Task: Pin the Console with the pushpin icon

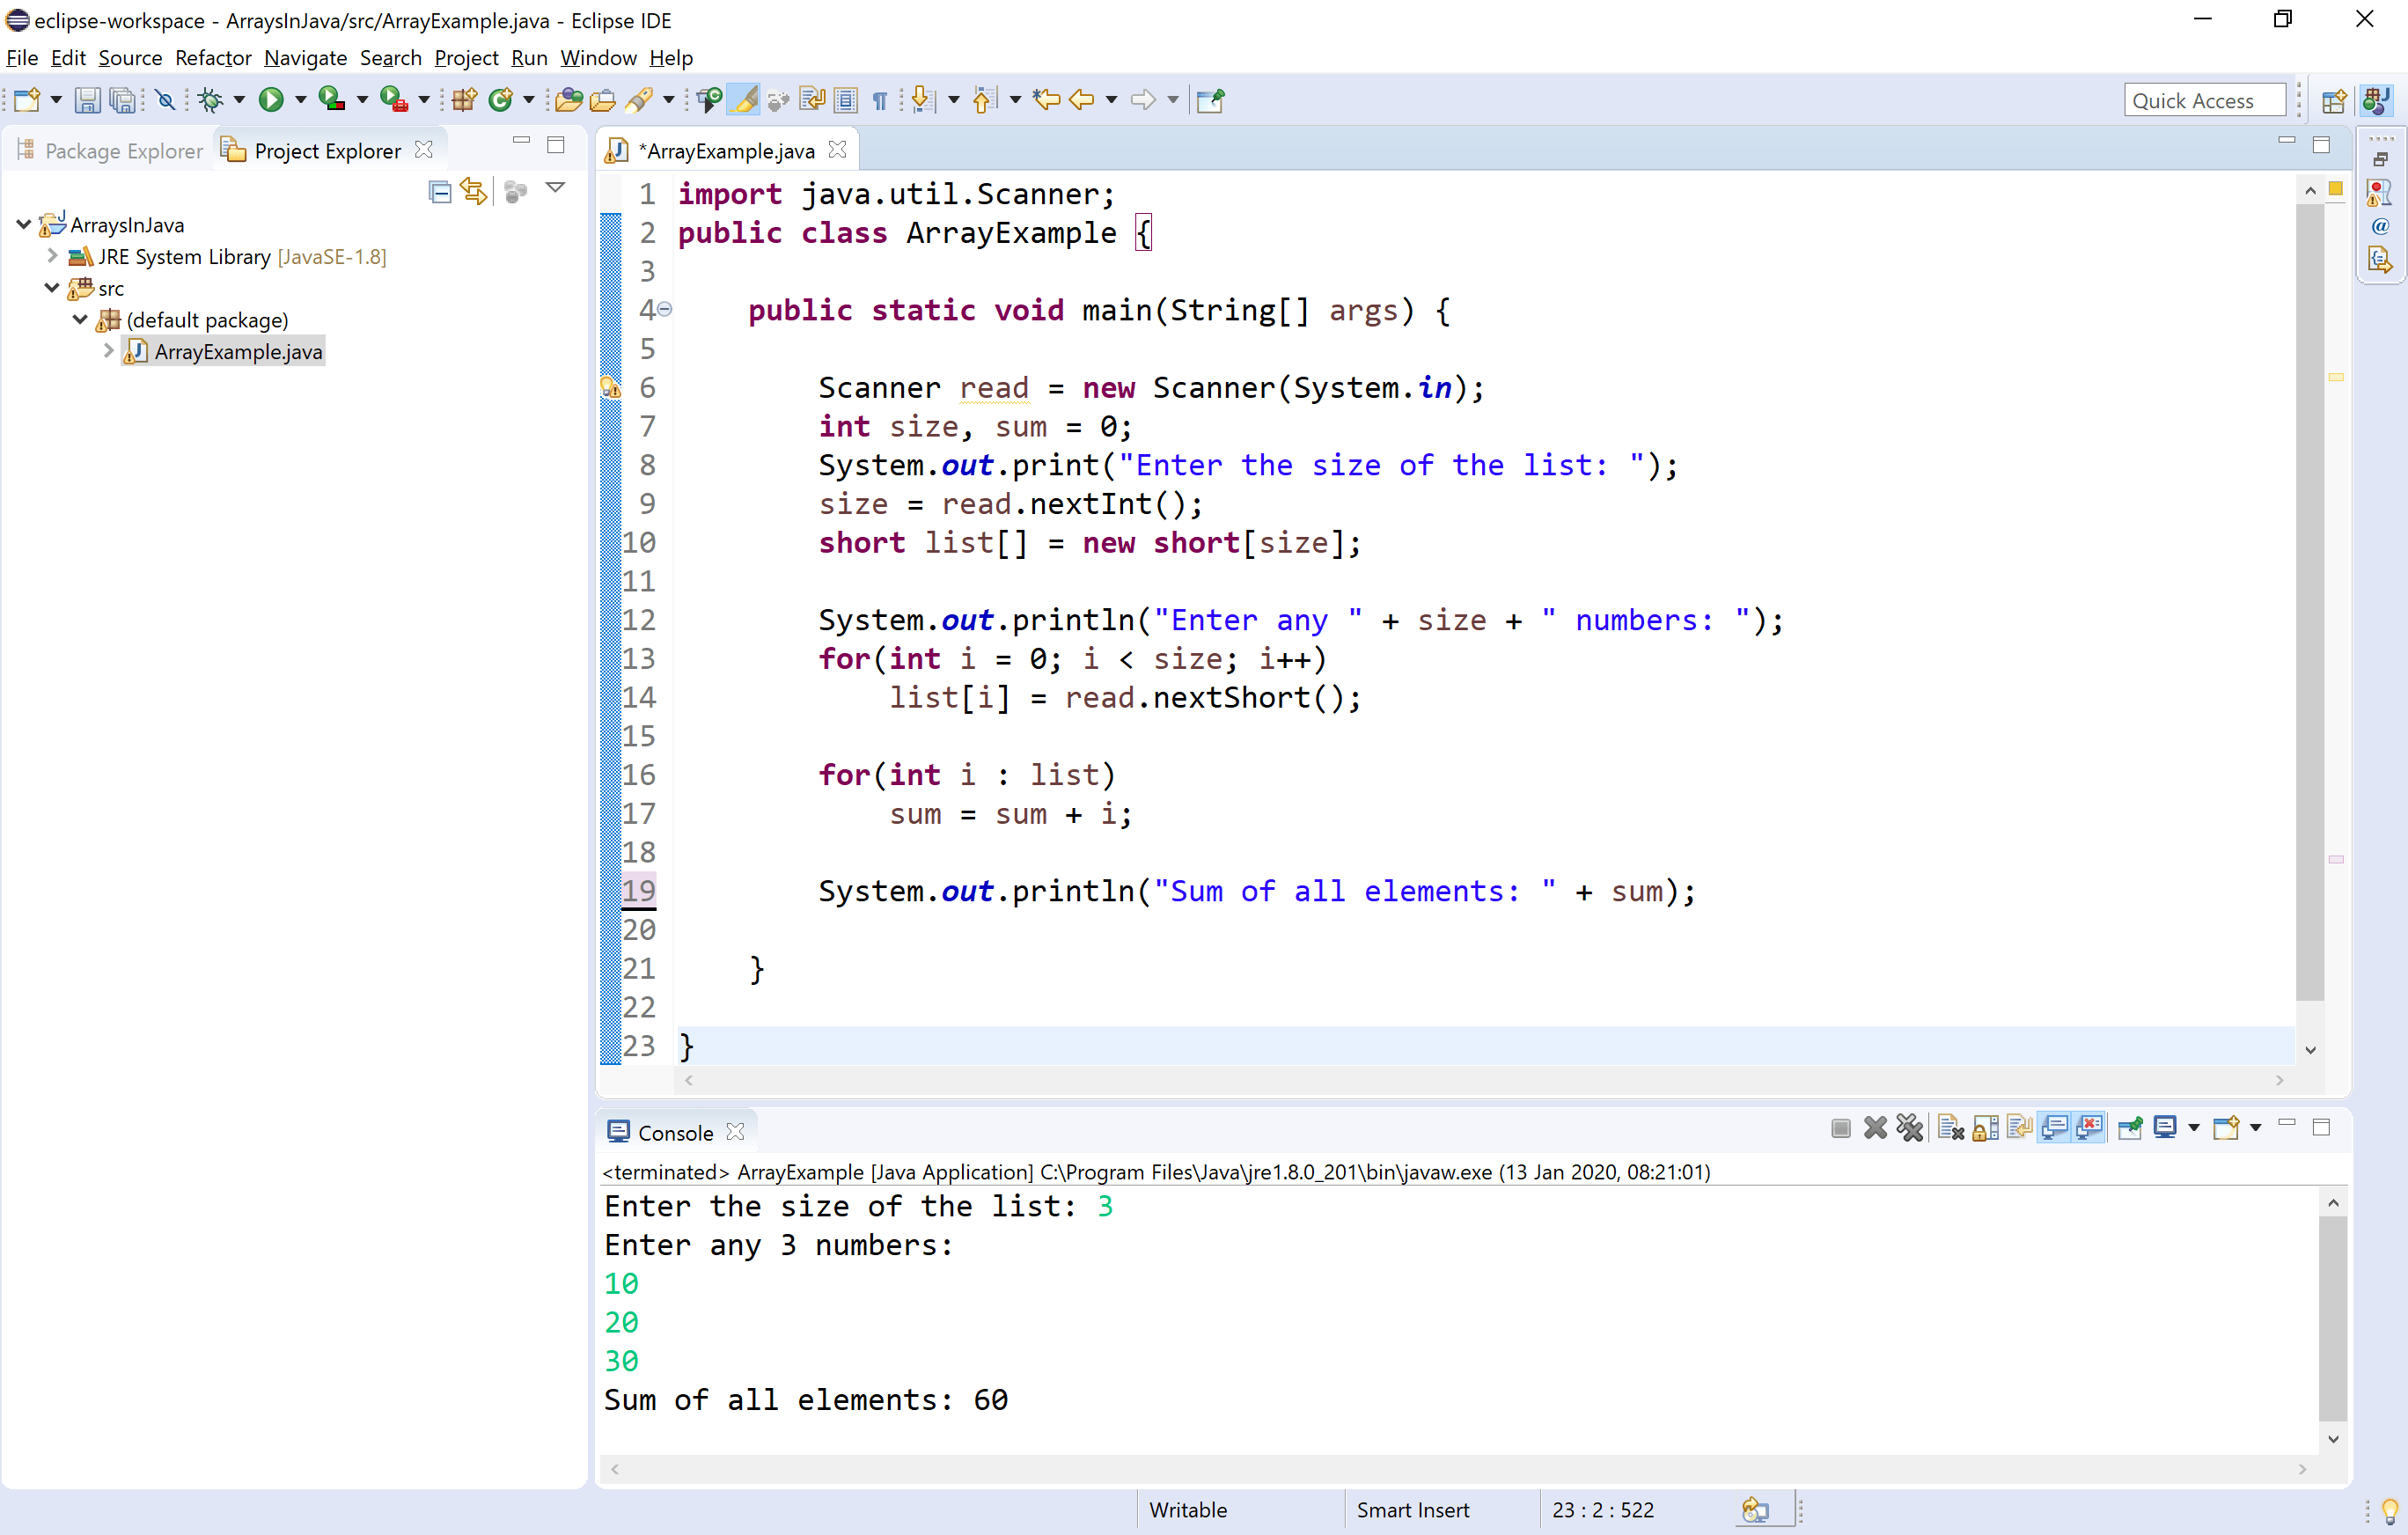Action: [x=2130, y=1128]
